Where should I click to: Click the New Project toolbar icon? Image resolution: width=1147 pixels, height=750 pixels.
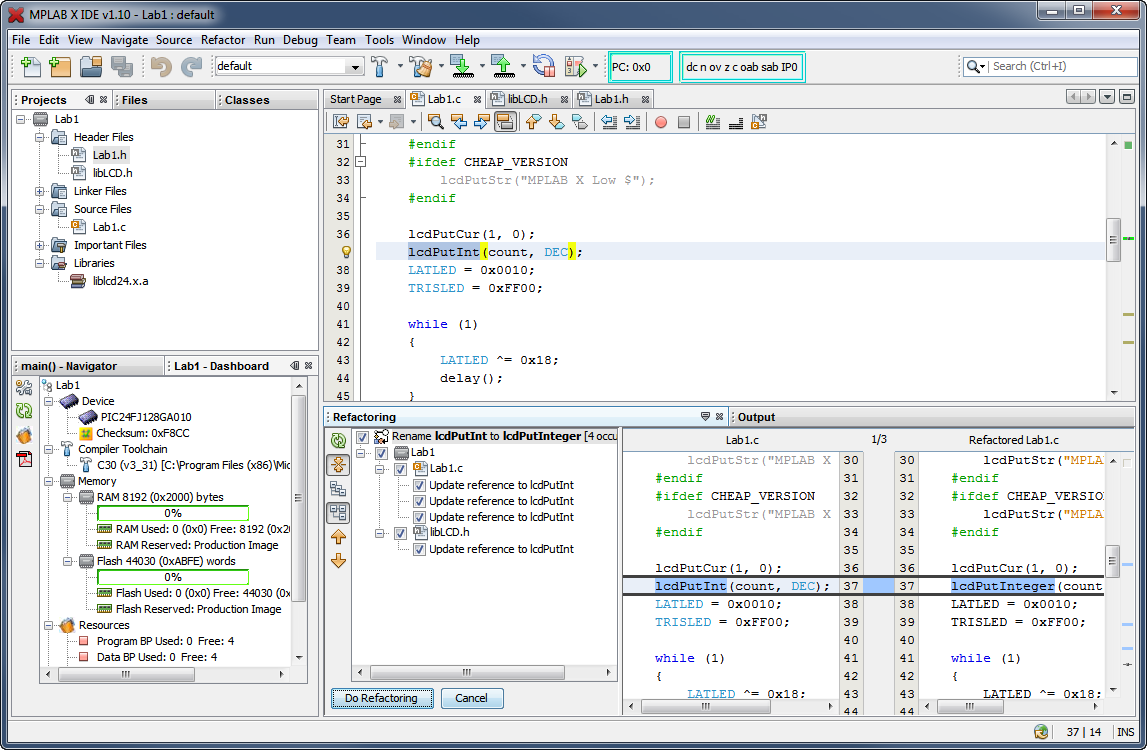tap(60, 67)
